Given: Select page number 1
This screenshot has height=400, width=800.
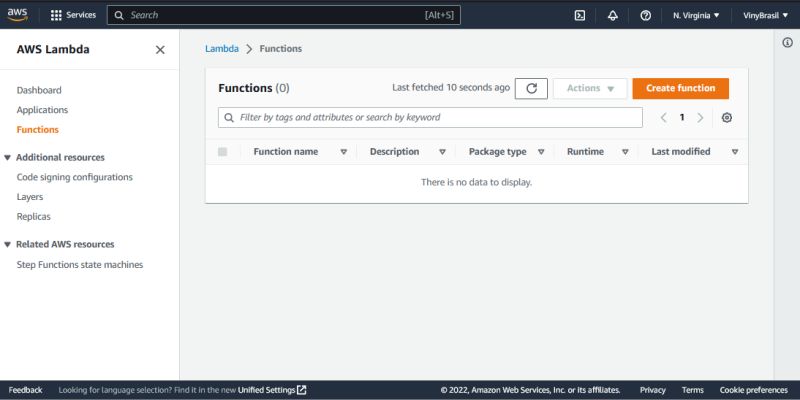Looking at the screenshot, I should (x=682, y=117).
